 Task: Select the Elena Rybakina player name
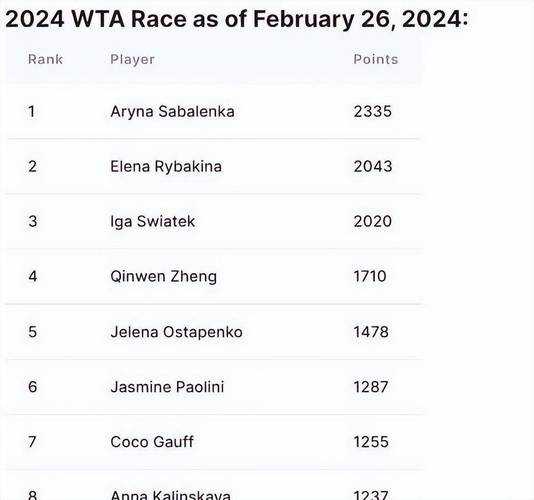point(166,167)
